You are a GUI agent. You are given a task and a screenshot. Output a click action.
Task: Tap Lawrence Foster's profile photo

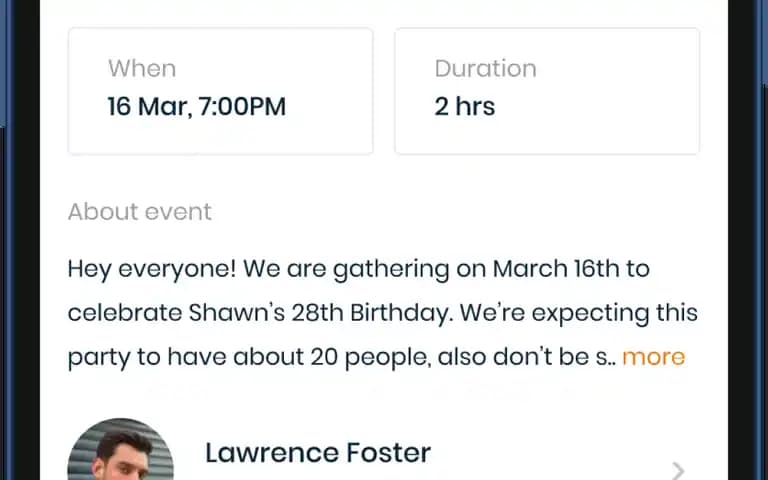coord(120,449)
